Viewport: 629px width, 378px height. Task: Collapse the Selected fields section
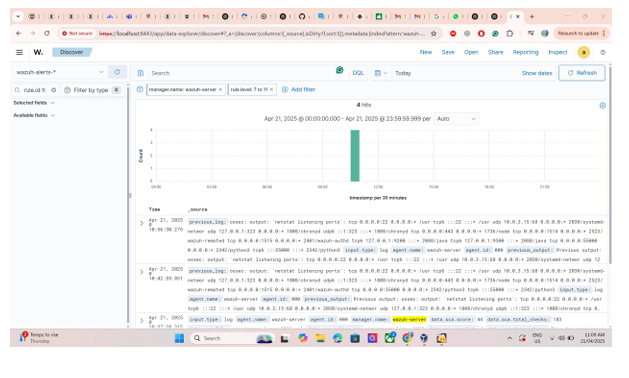click(x=34, y=103)
